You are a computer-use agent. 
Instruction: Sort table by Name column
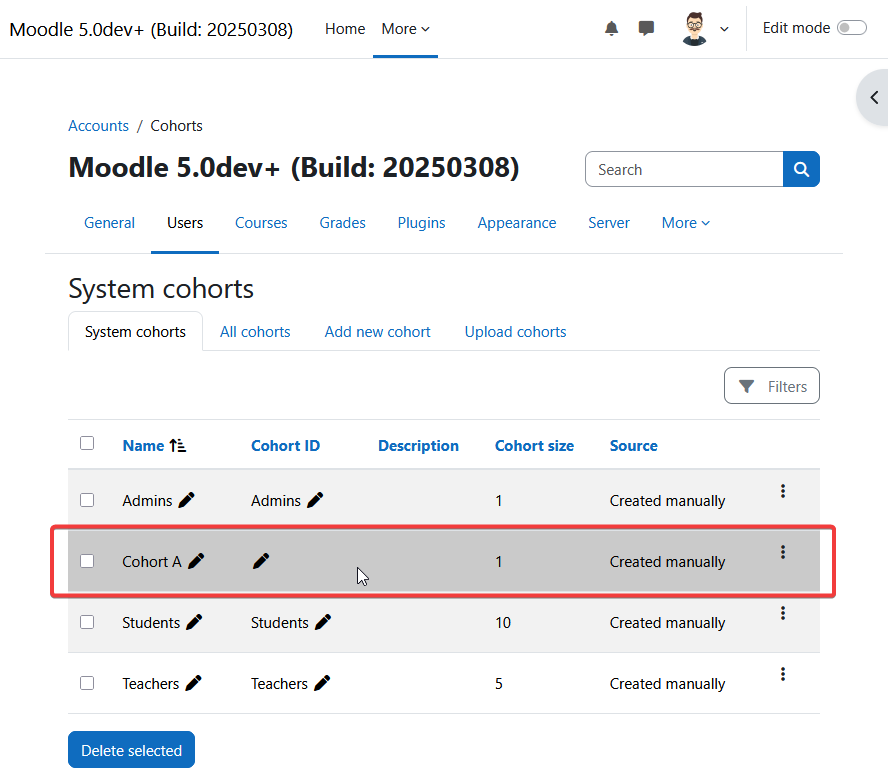tap(143, 446)
